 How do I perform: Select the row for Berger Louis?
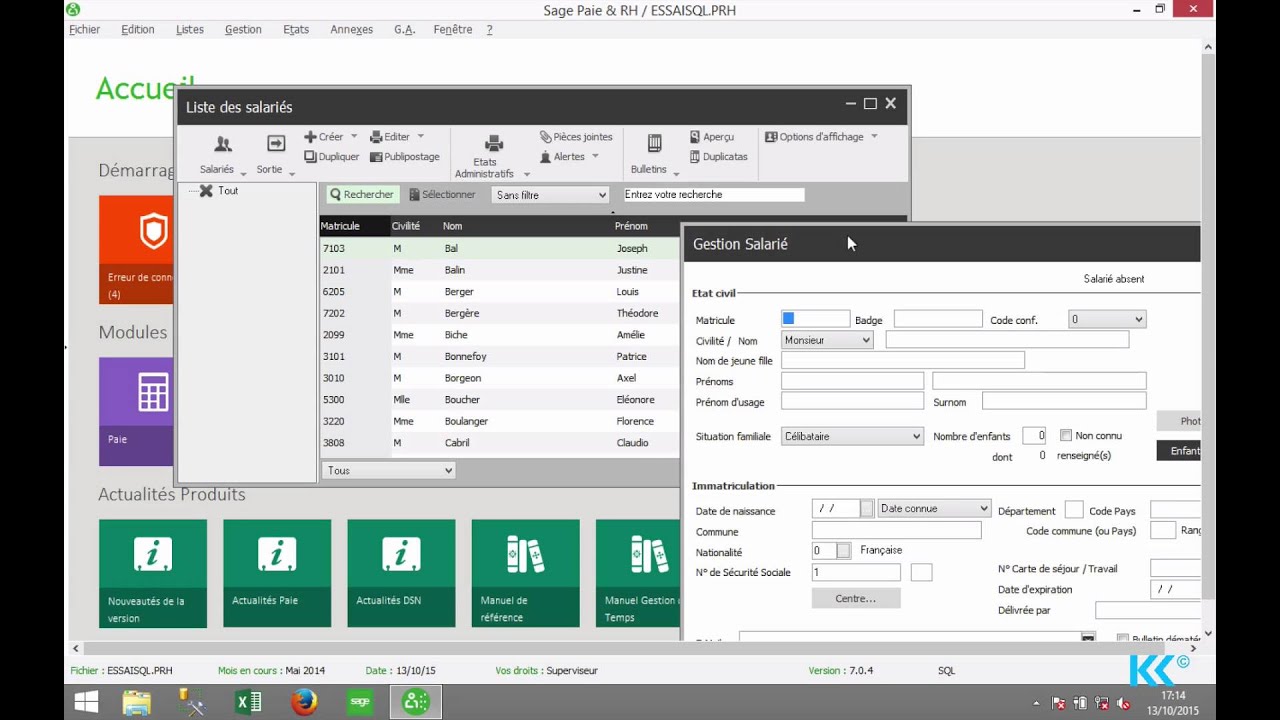[x=499, y=292]
